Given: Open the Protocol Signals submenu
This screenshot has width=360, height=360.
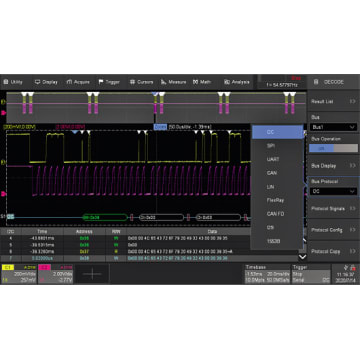Looking at the screenshot, I should [333, 208].
